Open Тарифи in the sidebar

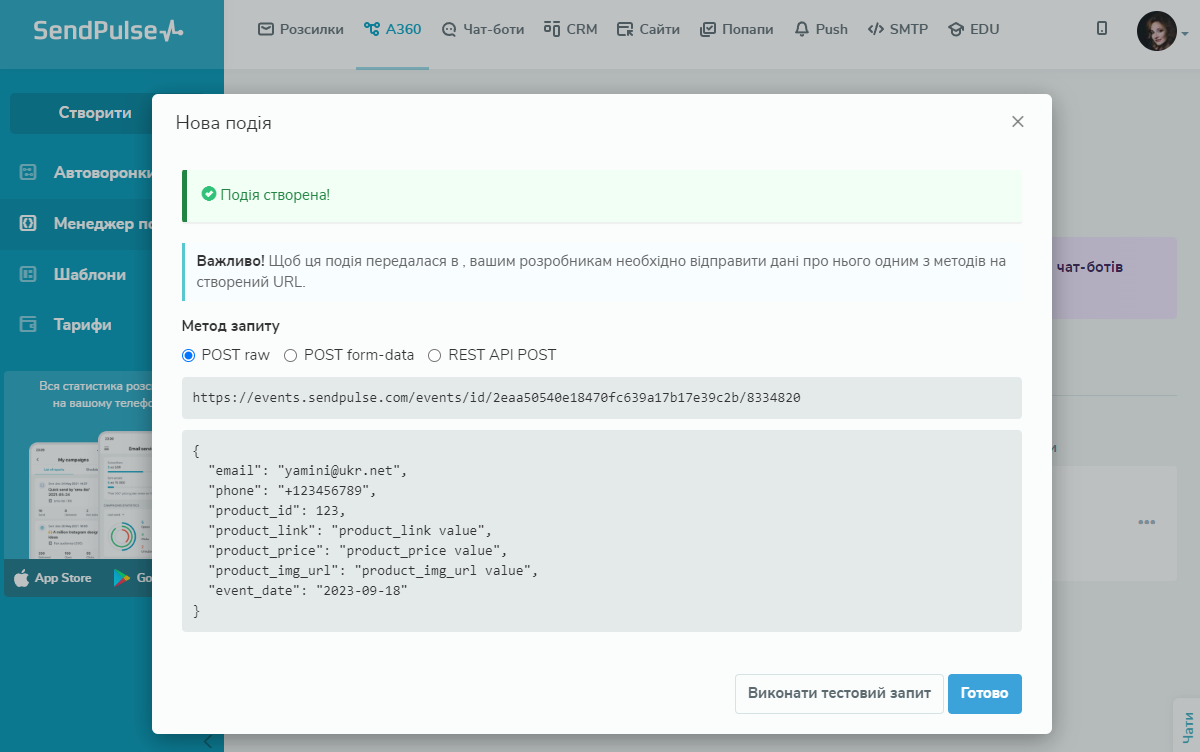pyautogui.click(x=82, y=324)
